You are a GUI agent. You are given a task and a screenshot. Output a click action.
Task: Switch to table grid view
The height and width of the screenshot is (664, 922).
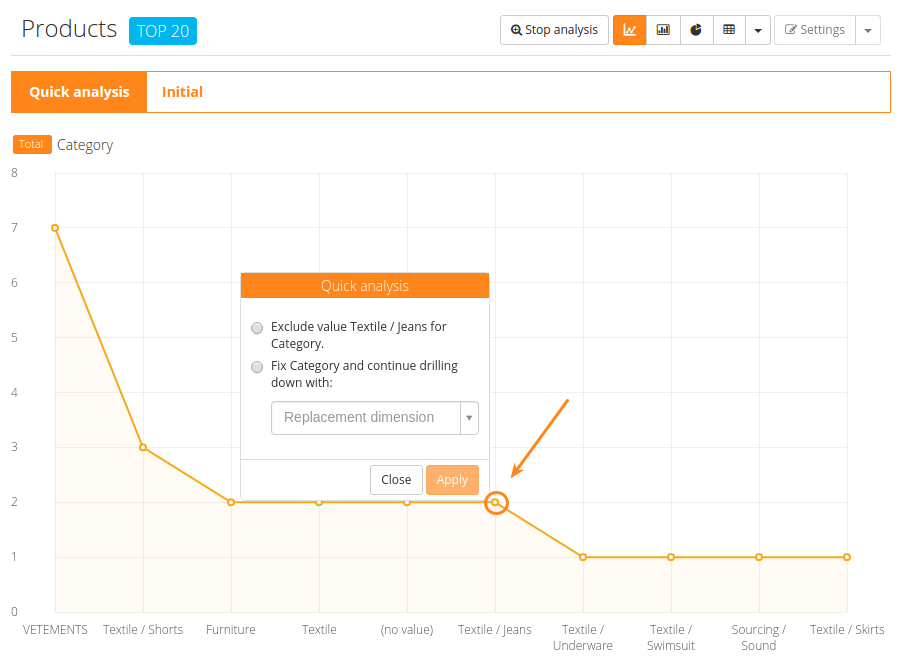729,30
